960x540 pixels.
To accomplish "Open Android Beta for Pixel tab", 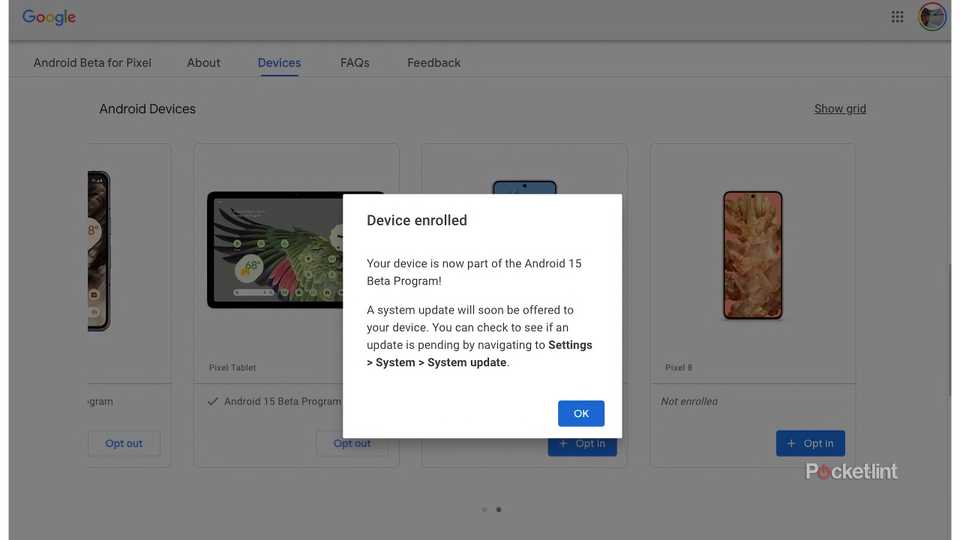I will click(x=92, y=62).
